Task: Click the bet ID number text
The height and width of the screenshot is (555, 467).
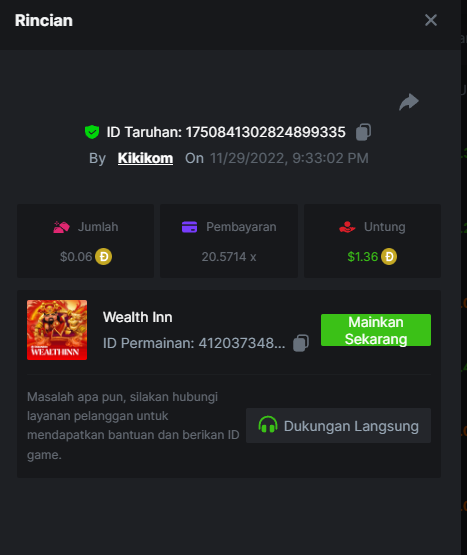Action: click(x=266, y=132)
